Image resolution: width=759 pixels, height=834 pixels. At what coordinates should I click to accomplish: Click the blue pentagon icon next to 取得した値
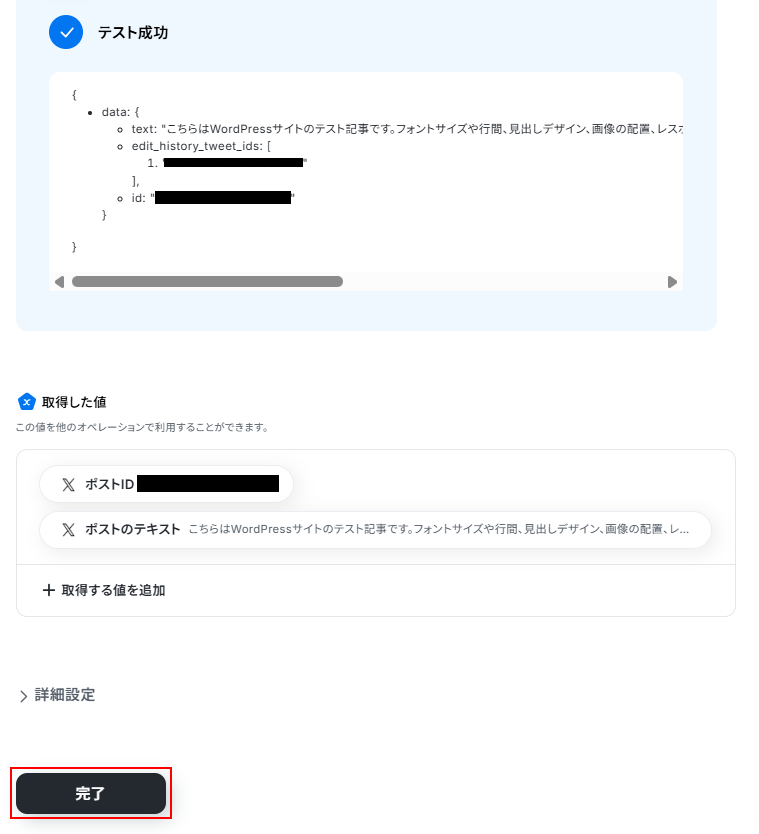pyautogui.click(x=27, y=402)
